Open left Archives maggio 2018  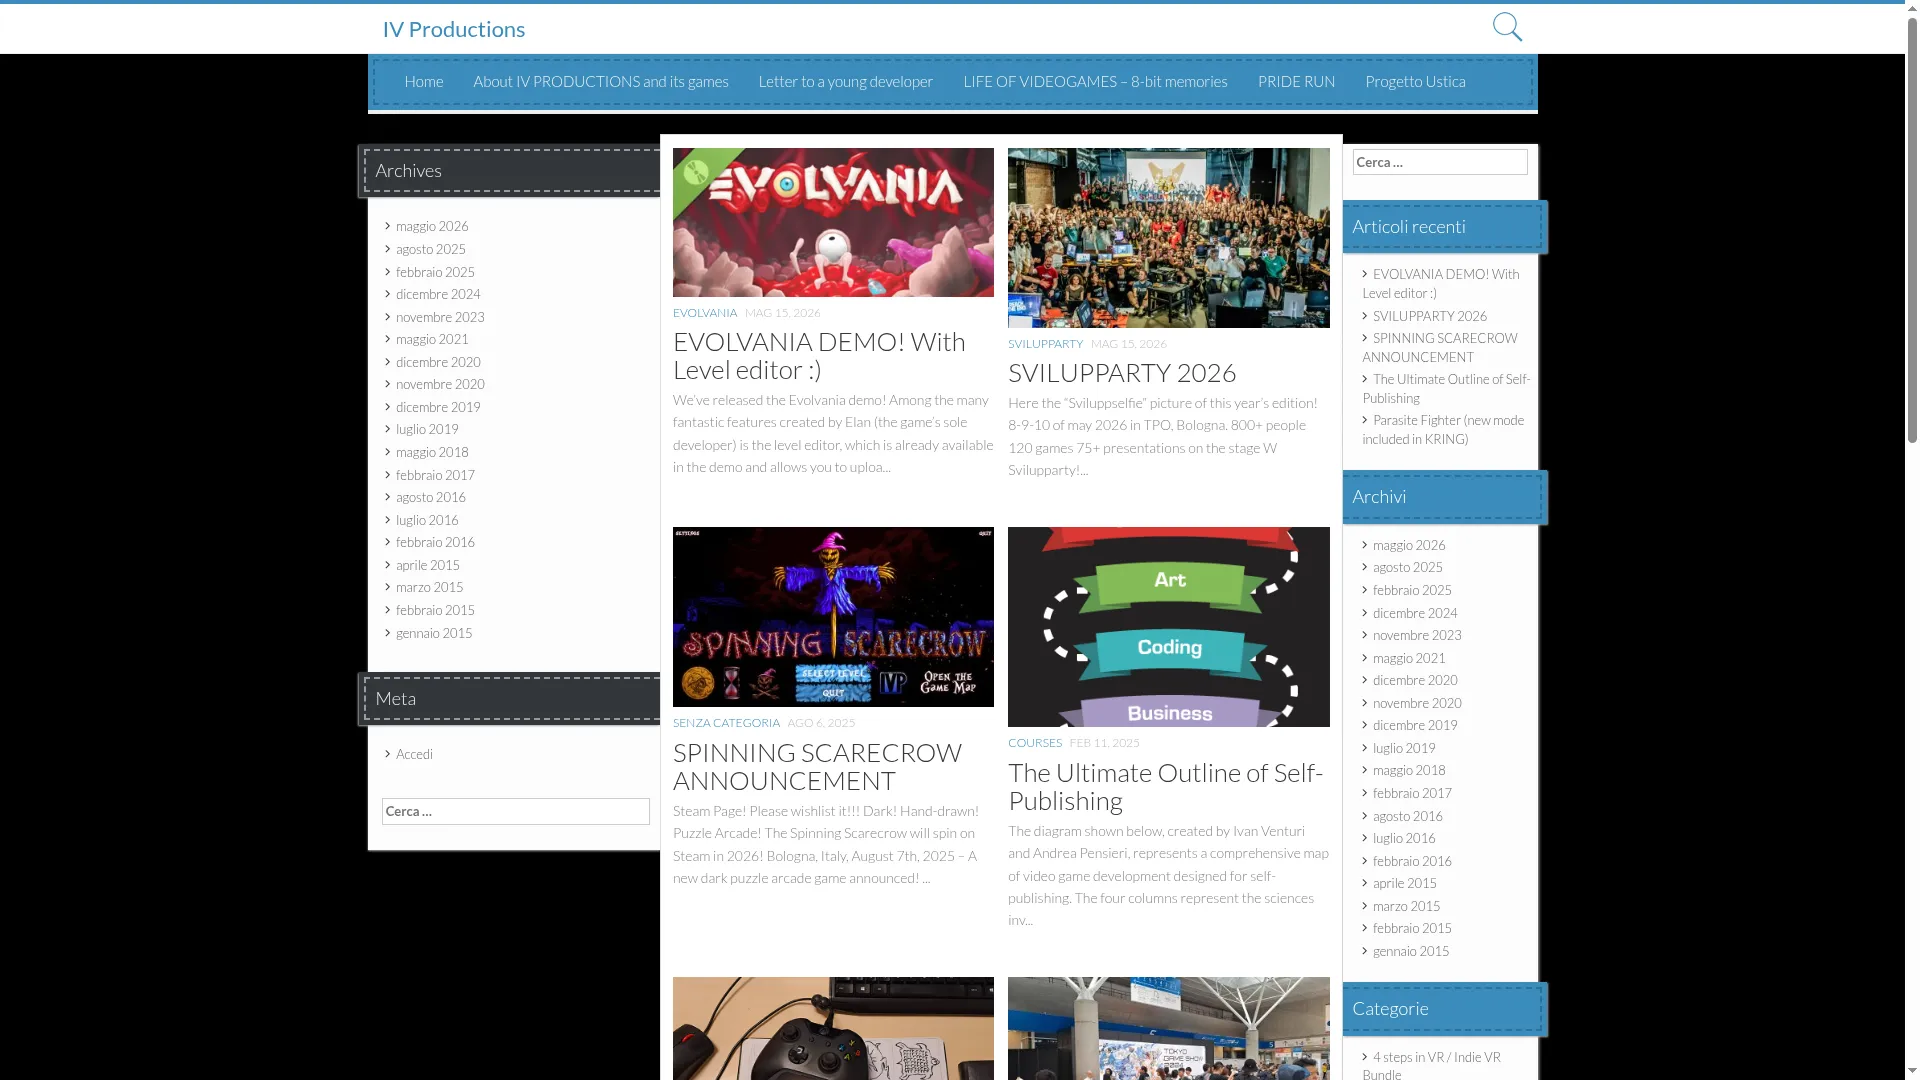[x=432, y=452]
